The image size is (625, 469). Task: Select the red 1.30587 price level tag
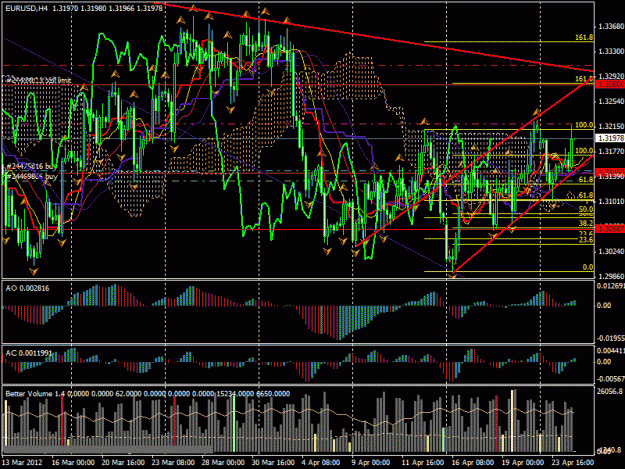610,228
